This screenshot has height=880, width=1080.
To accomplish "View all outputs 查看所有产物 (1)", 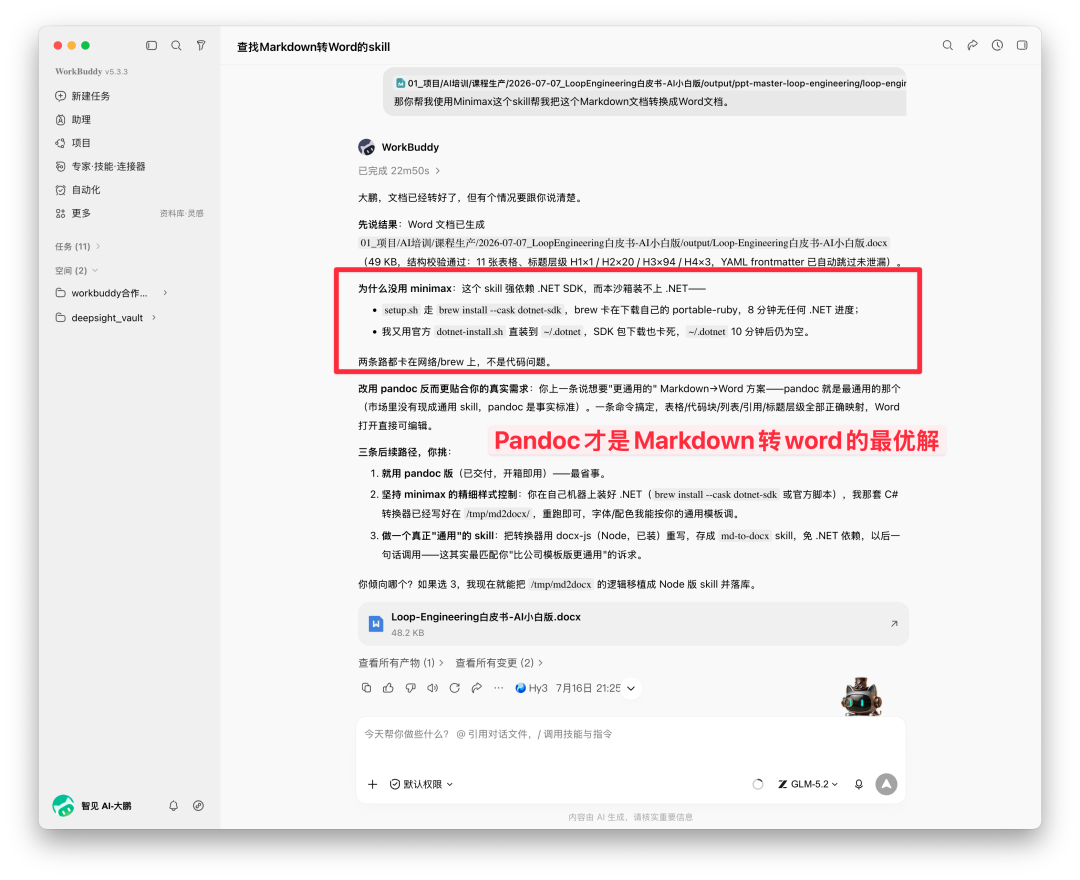I will (401, 662).
